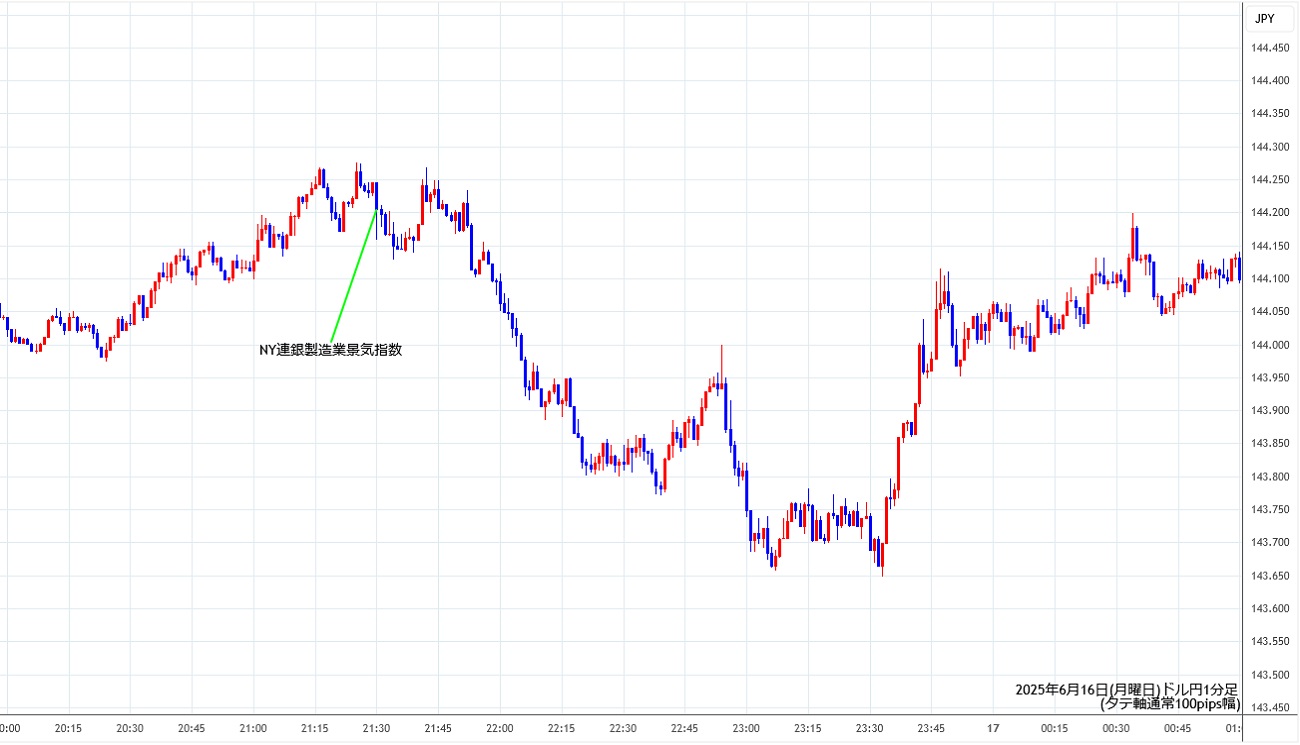Click the 144.050 price axis label
Viewport: 1300px width, 745px height.
pos(1270,312)
